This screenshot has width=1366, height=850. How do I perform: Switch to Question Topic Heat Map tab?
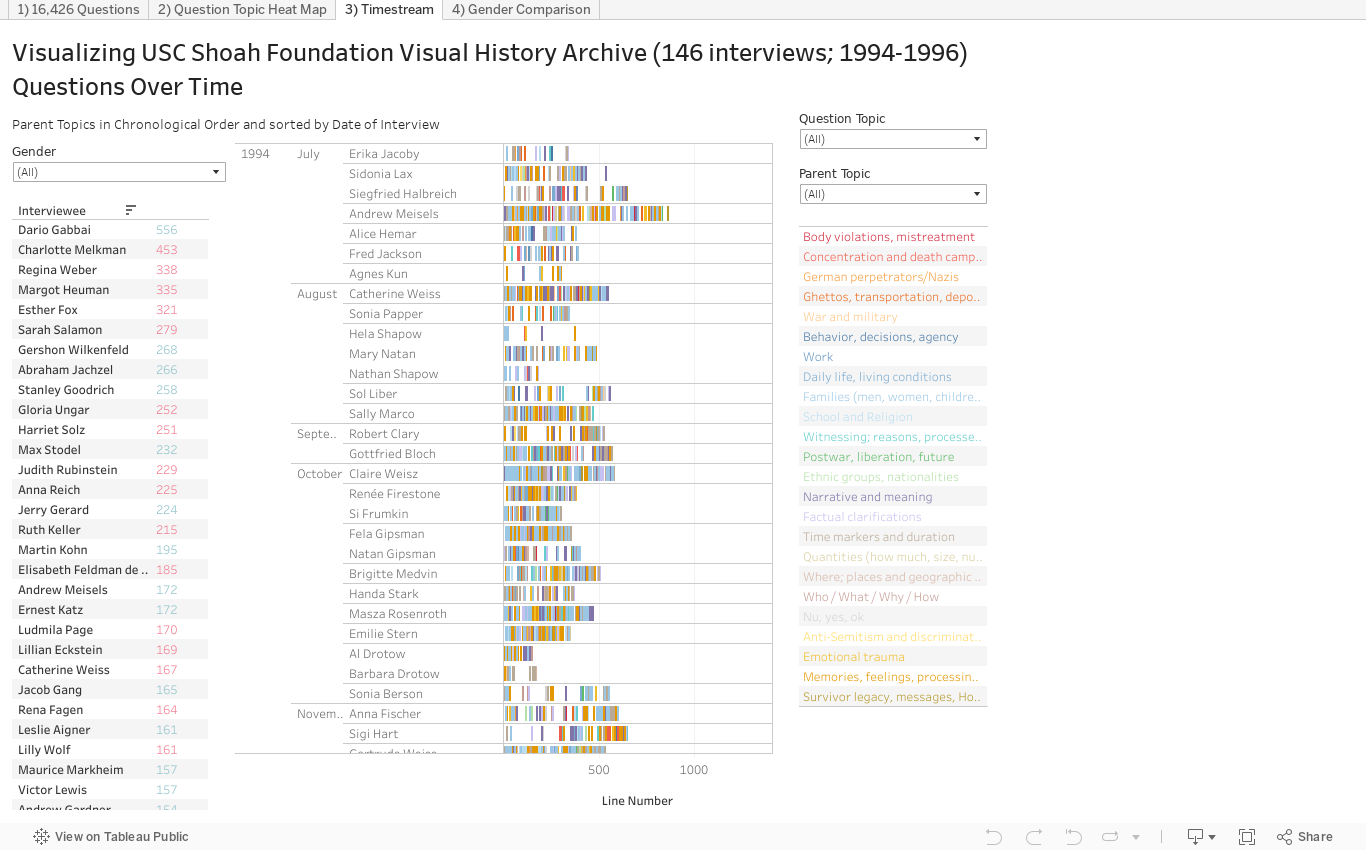(x=242, y=10)
